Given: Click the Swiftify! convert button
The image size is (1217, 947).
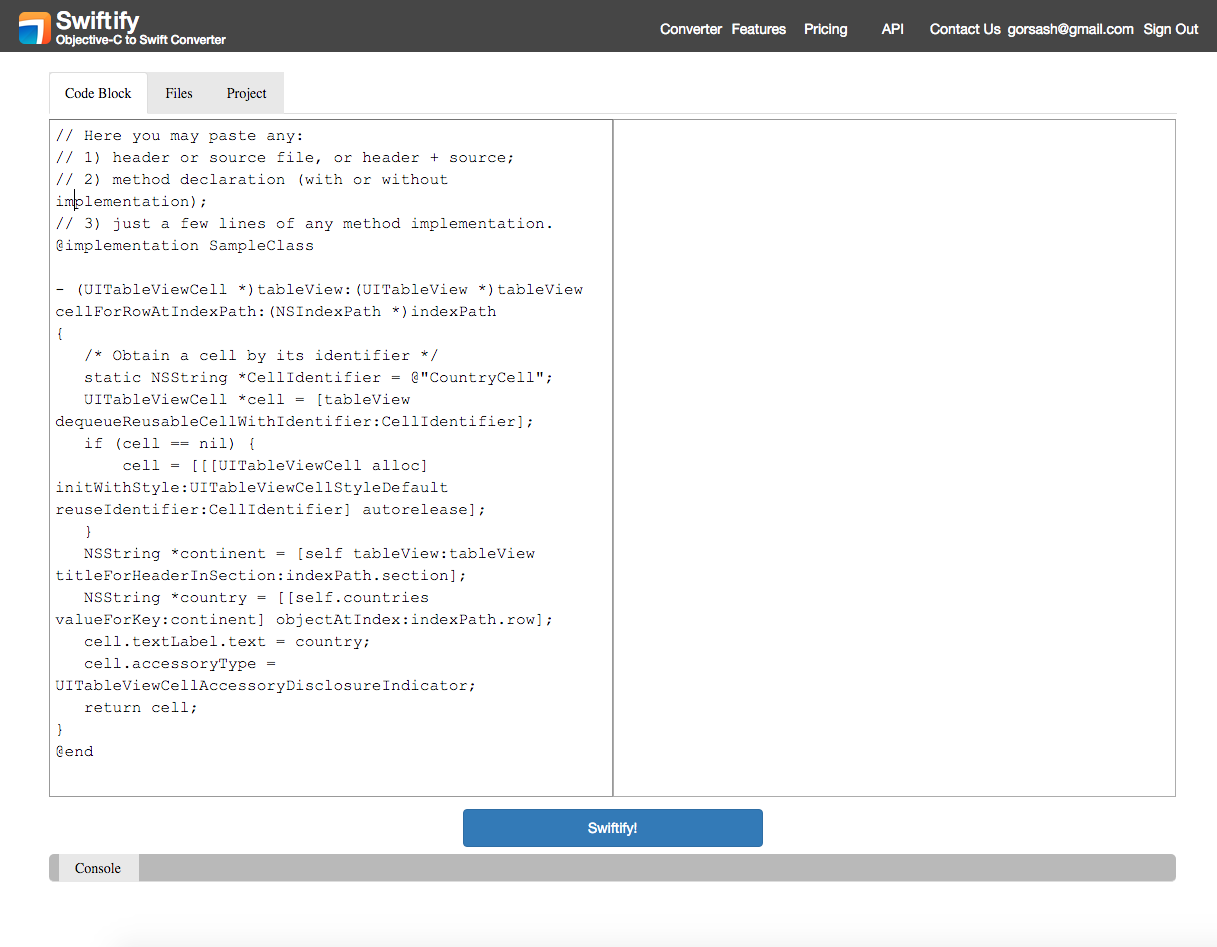Looking at the screenshot, I should 612,828.
